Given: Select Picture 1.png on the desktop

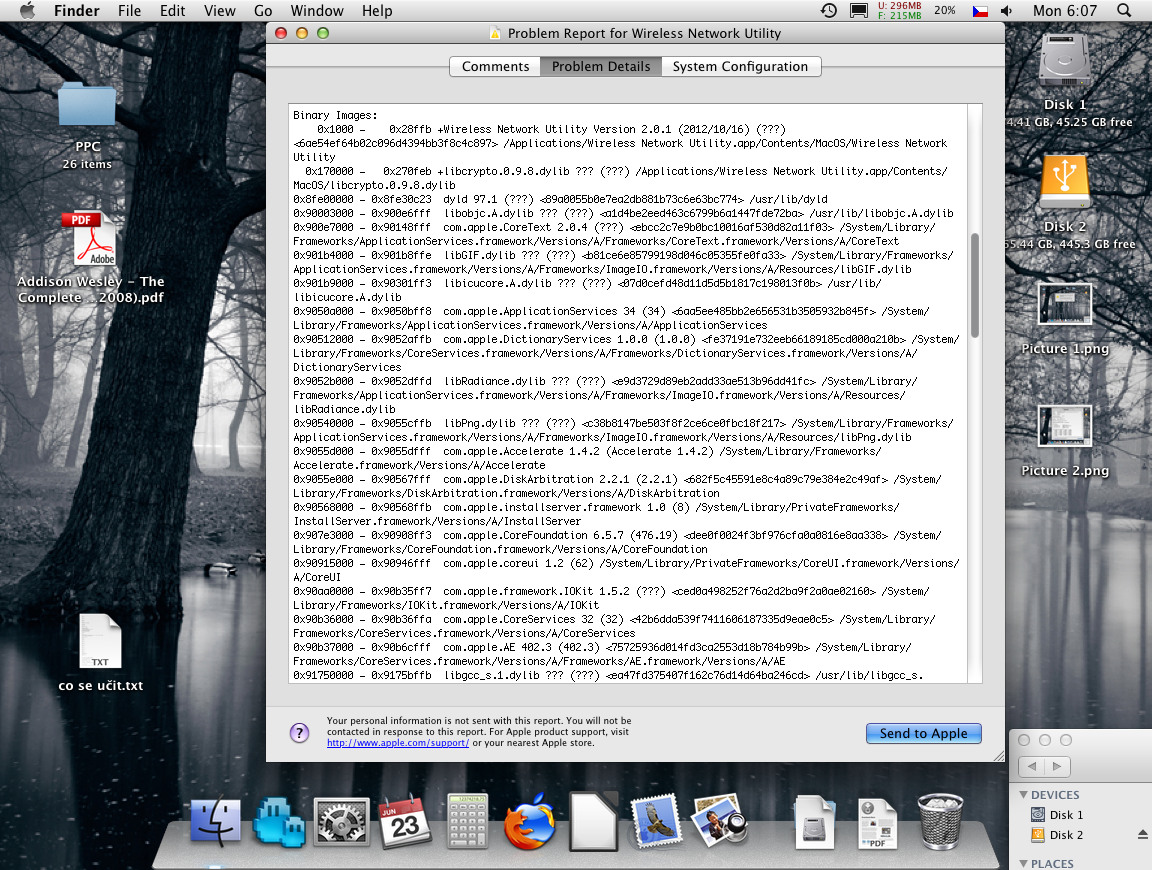Looking at the screenshot, I should point(1065,304).
